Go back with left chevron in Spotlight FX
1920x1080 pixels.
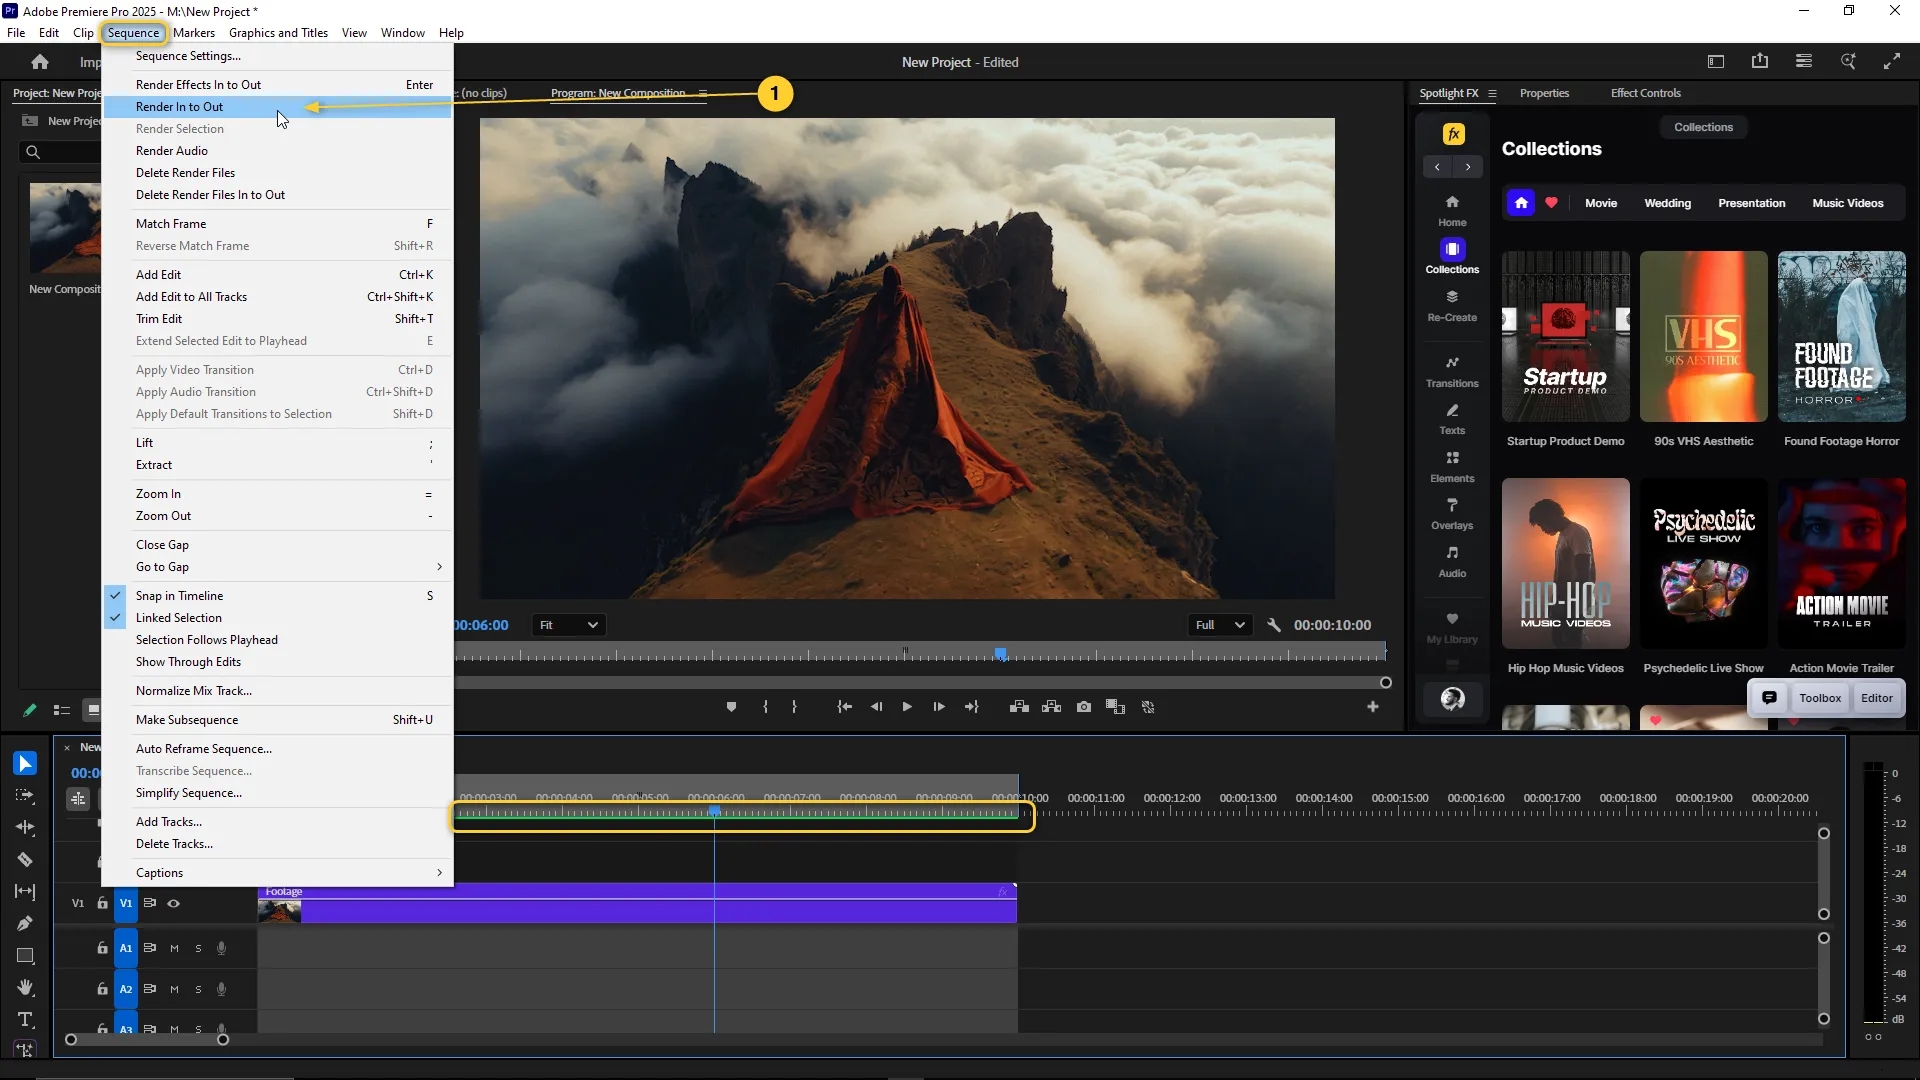(x=1437, y=167)
